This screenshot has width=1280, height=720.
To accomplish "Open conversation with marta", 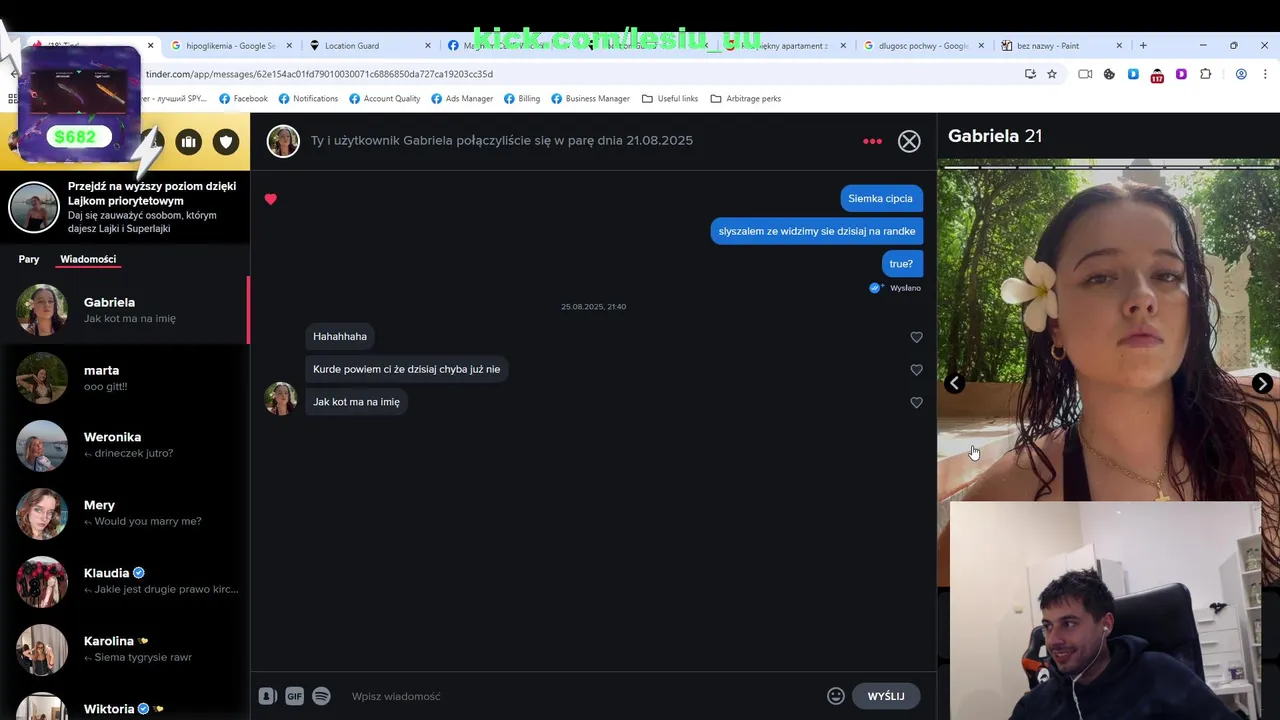I will (x=125, y=378).
